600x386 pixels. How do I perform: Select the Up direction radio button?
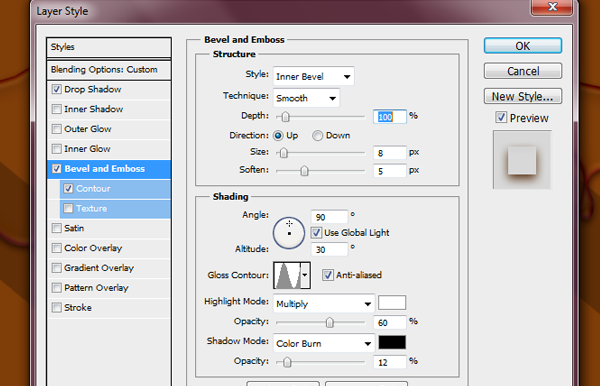coord(278,135)
